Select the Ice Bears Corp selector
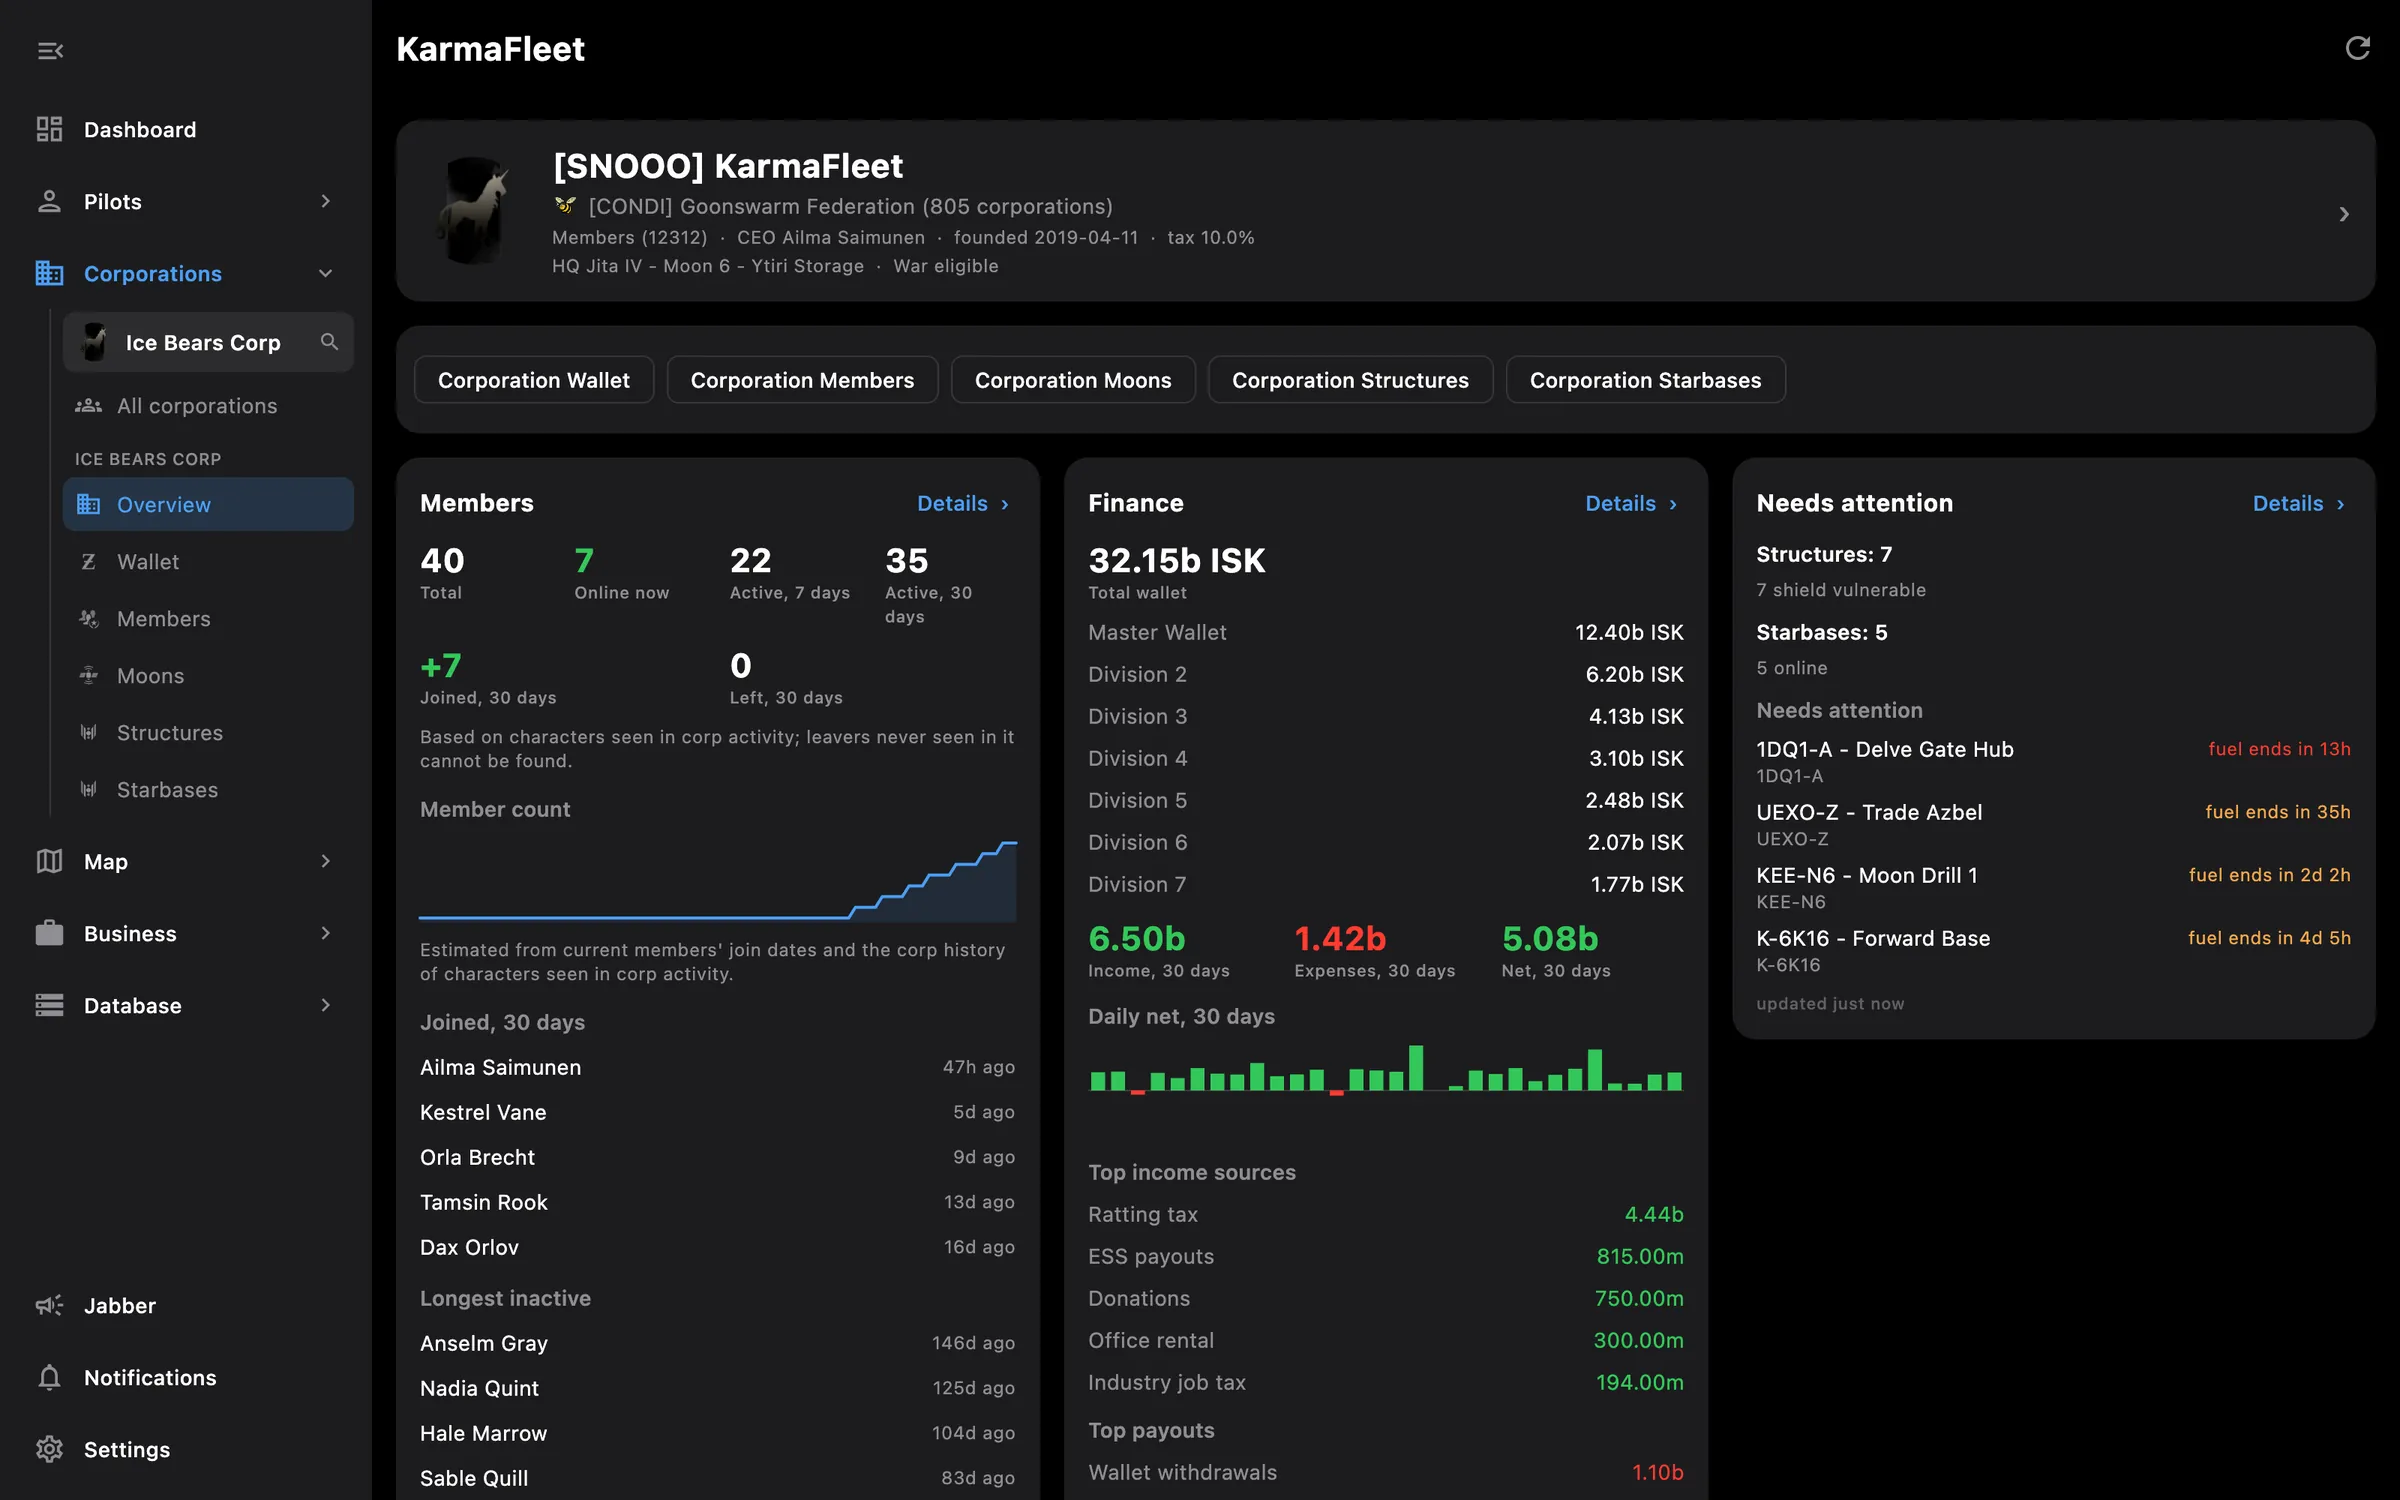This screenshot has width=2400, height=1500. (208, 342)
